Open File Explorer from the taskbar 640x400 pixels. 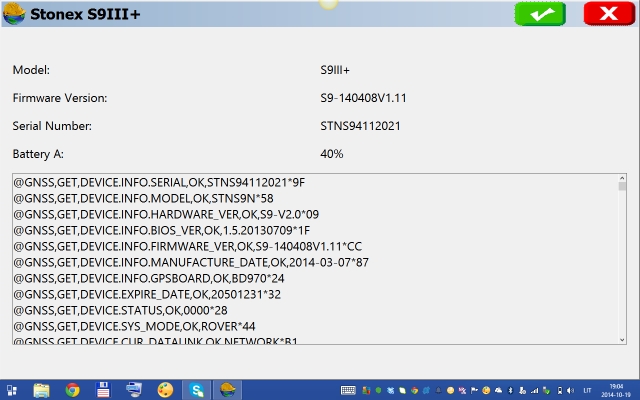click(x=41, y=390)
